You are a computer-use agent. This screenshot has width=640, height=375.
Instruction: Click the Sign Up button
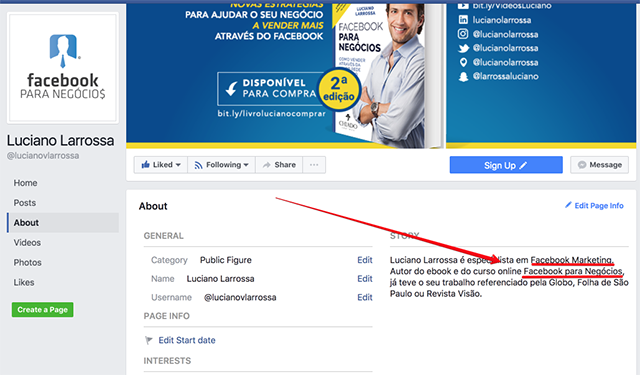coord(506,165)
